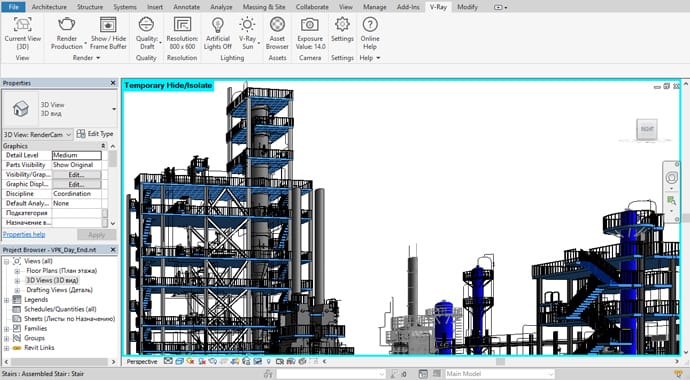Toggle Artificial Lights Off
690x380 pixels.
218,24
